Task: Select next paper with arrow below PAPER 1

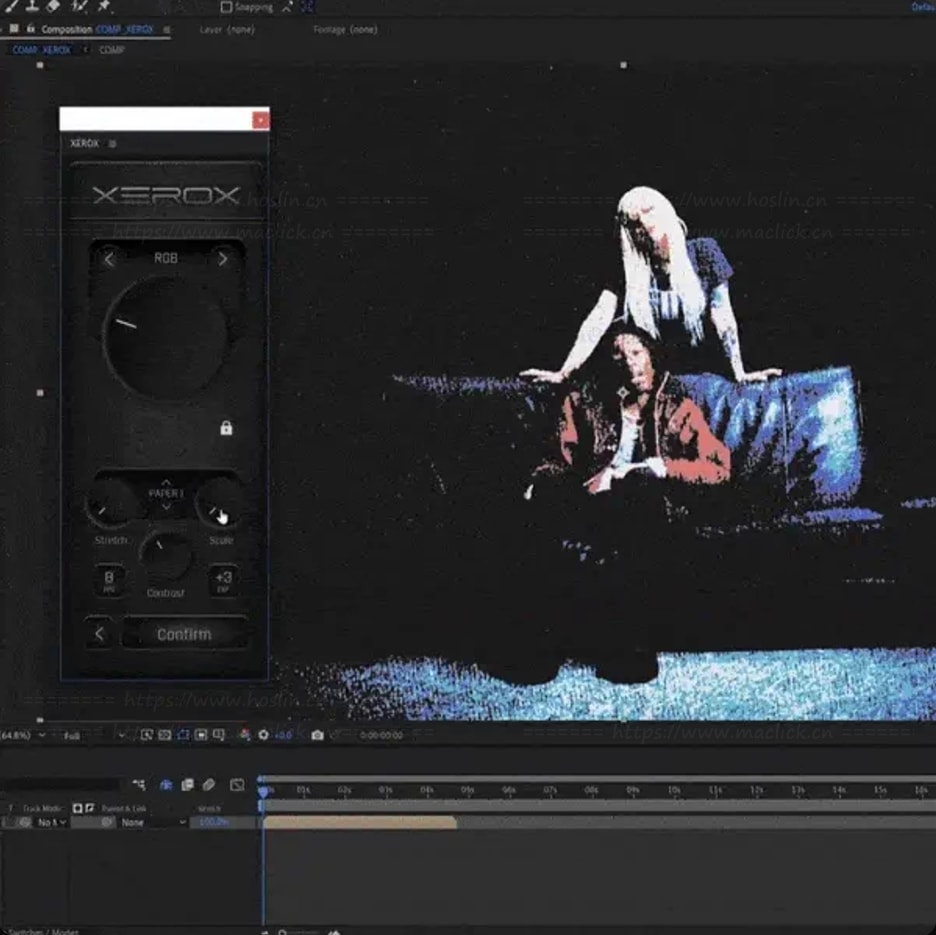Action: (x=166, y=506)
